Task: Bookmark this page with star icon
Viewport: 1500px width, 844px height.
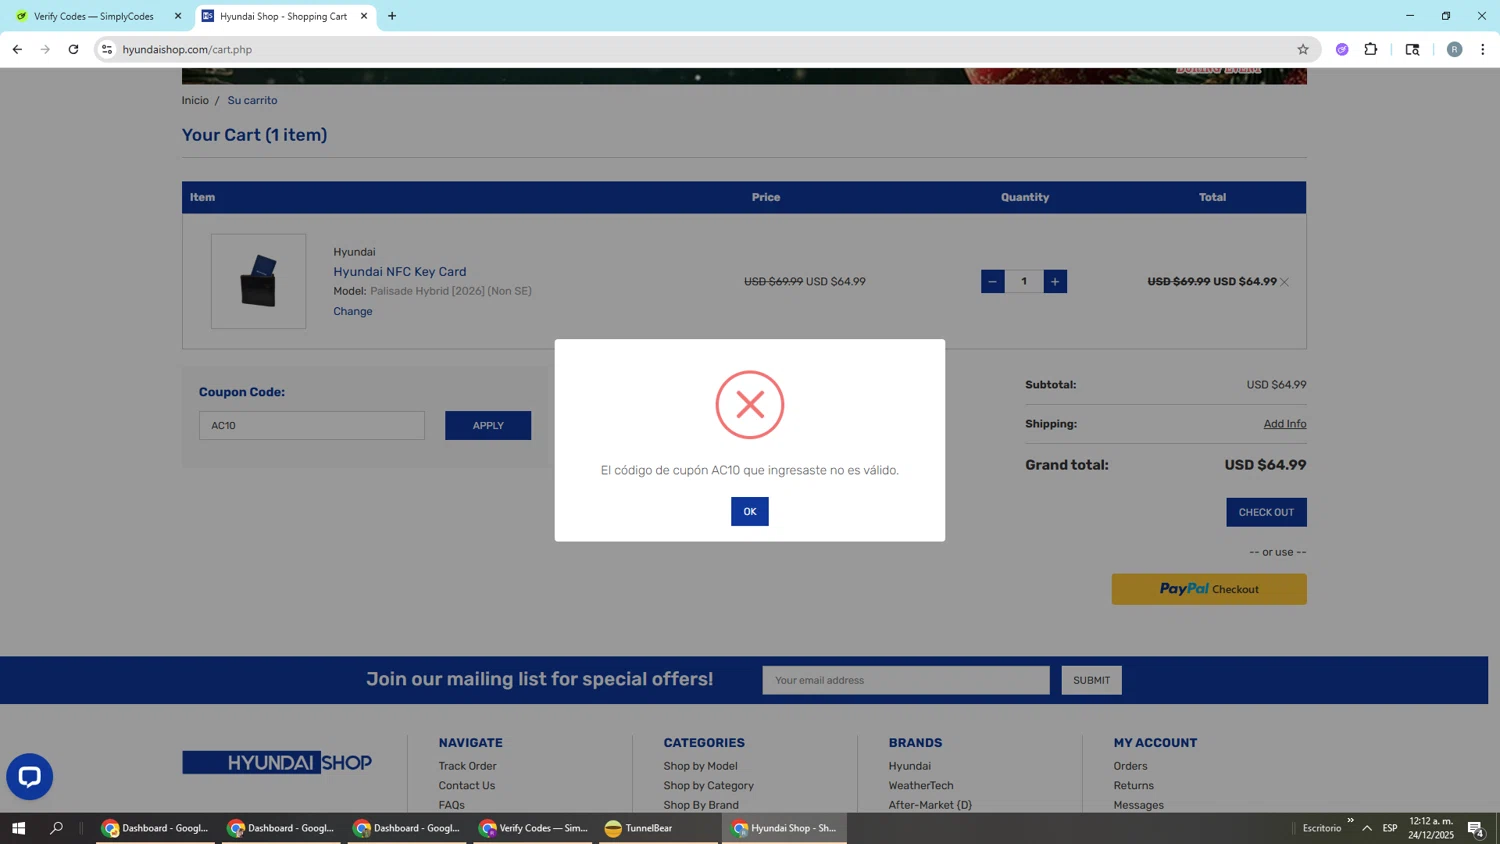Action: click(x=1302, y=49)
